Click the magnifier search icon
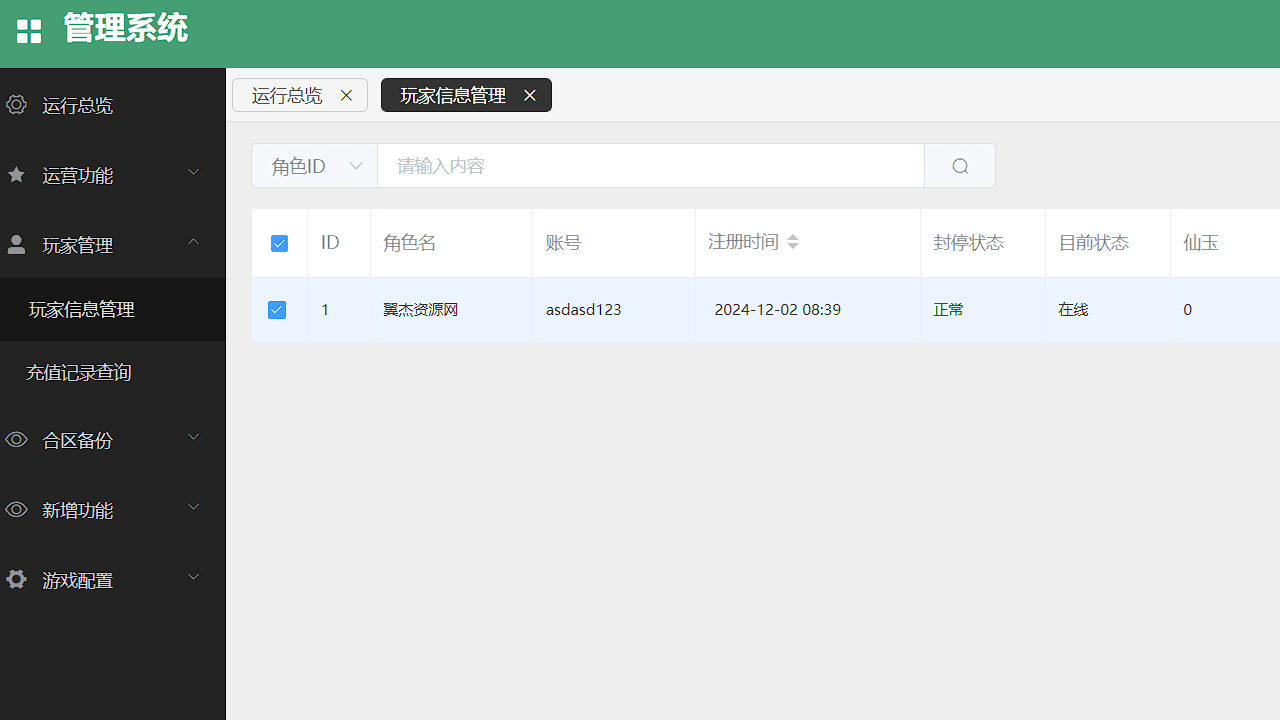Image resolution: width=1280 pixels, height=720 pixels. (x=959, y=165)
